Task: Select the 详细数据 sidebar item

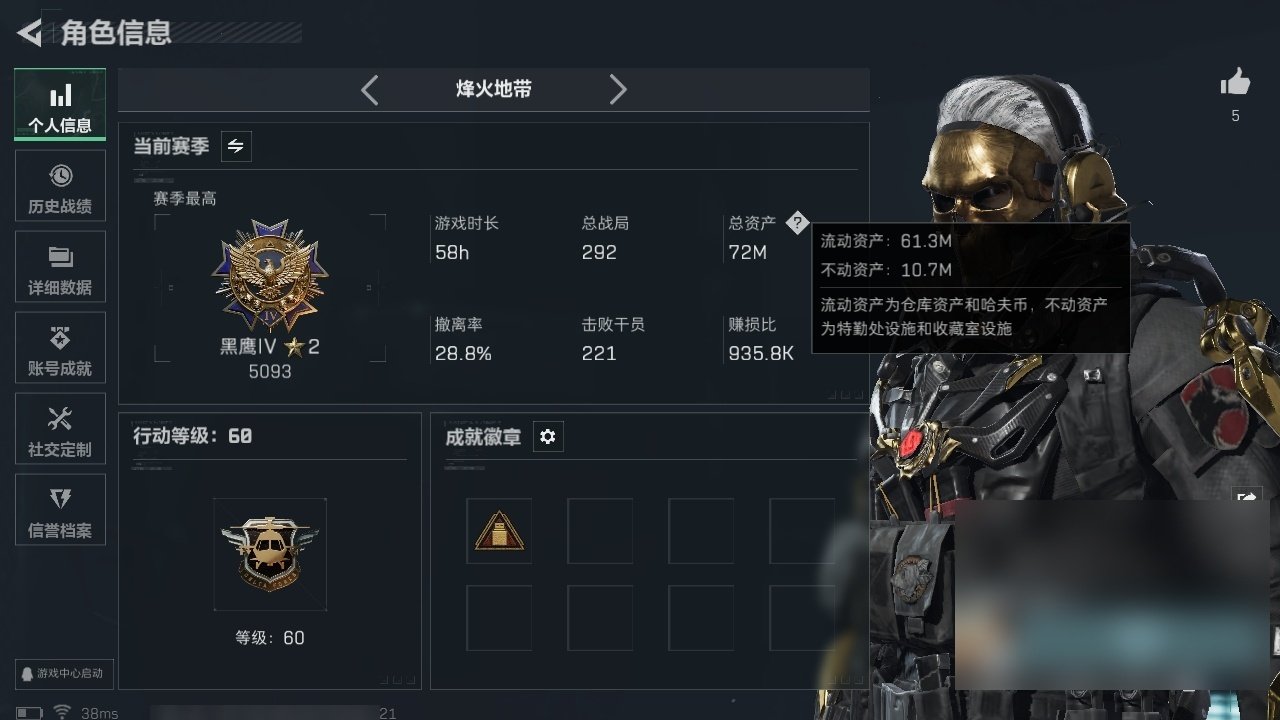Action: click(x=60, y=267)
